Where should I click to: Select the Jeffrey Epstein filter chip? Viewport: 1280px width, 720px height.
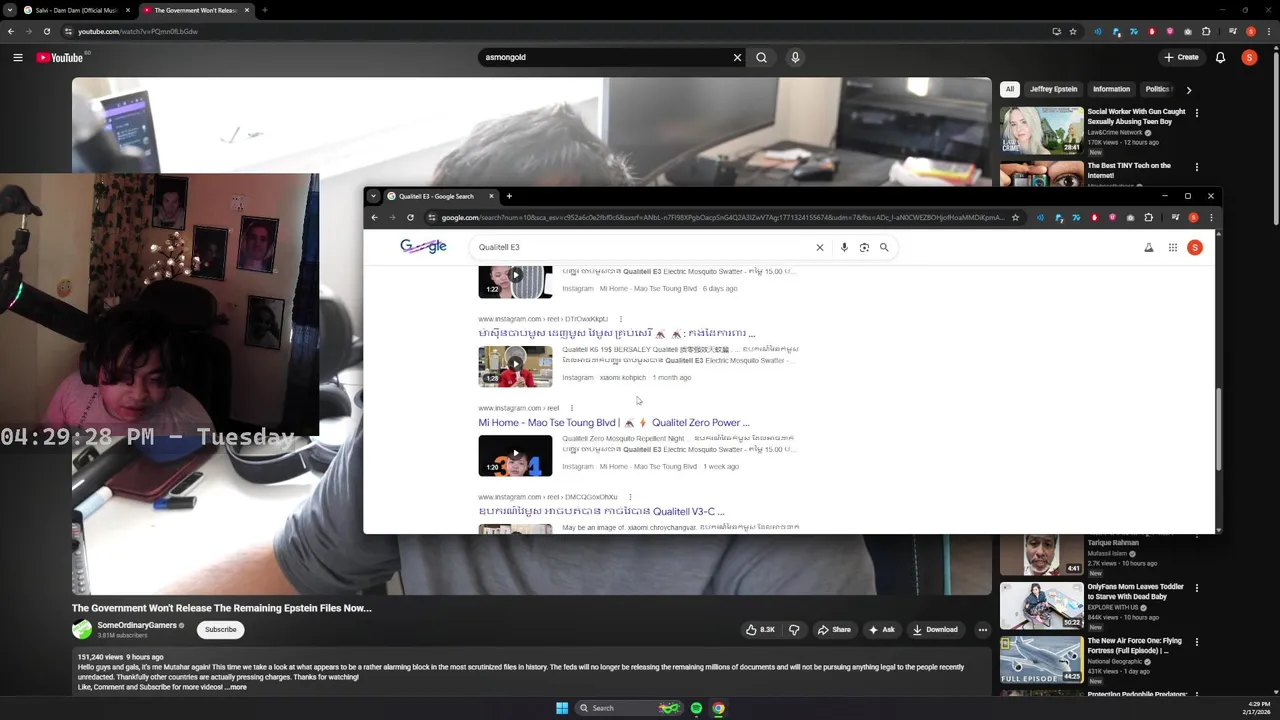[1053, 89]
